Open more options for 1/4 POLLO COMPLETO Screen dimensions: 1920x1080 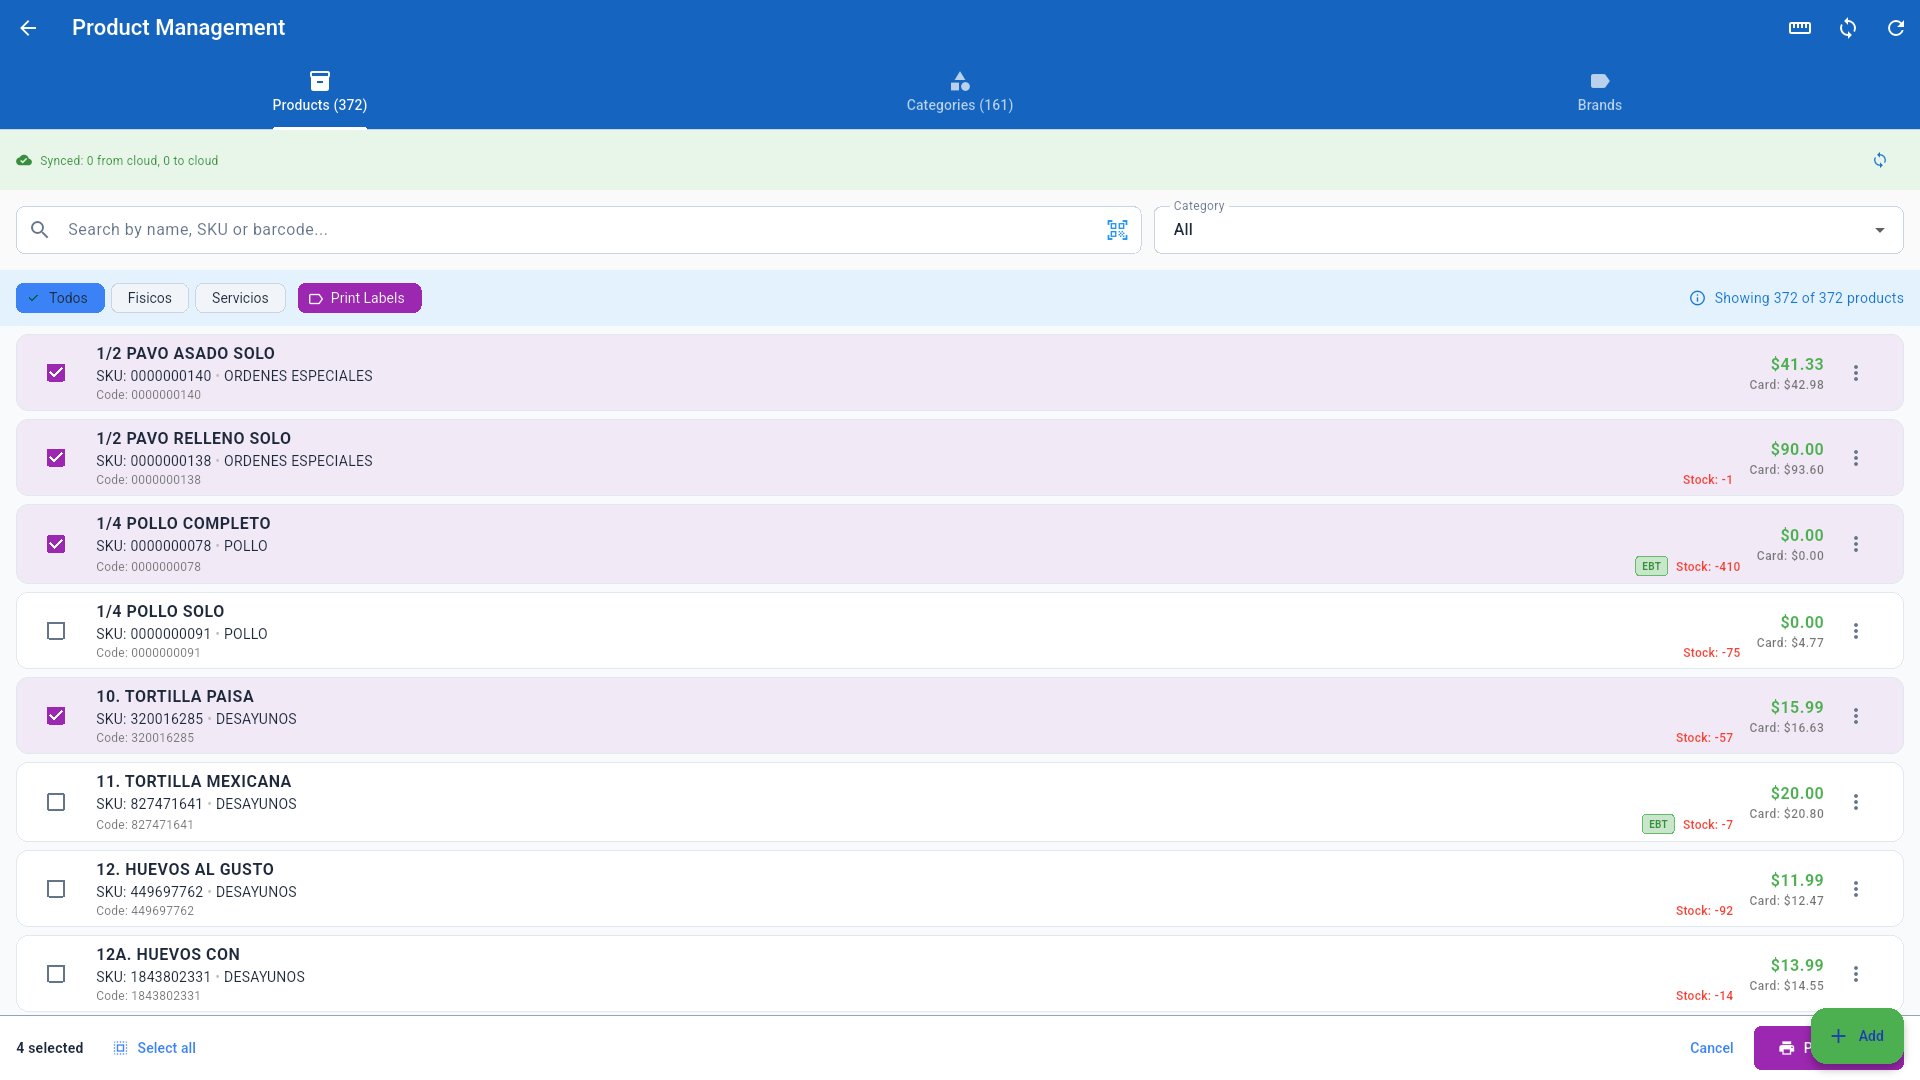[x=1856, y=544]
